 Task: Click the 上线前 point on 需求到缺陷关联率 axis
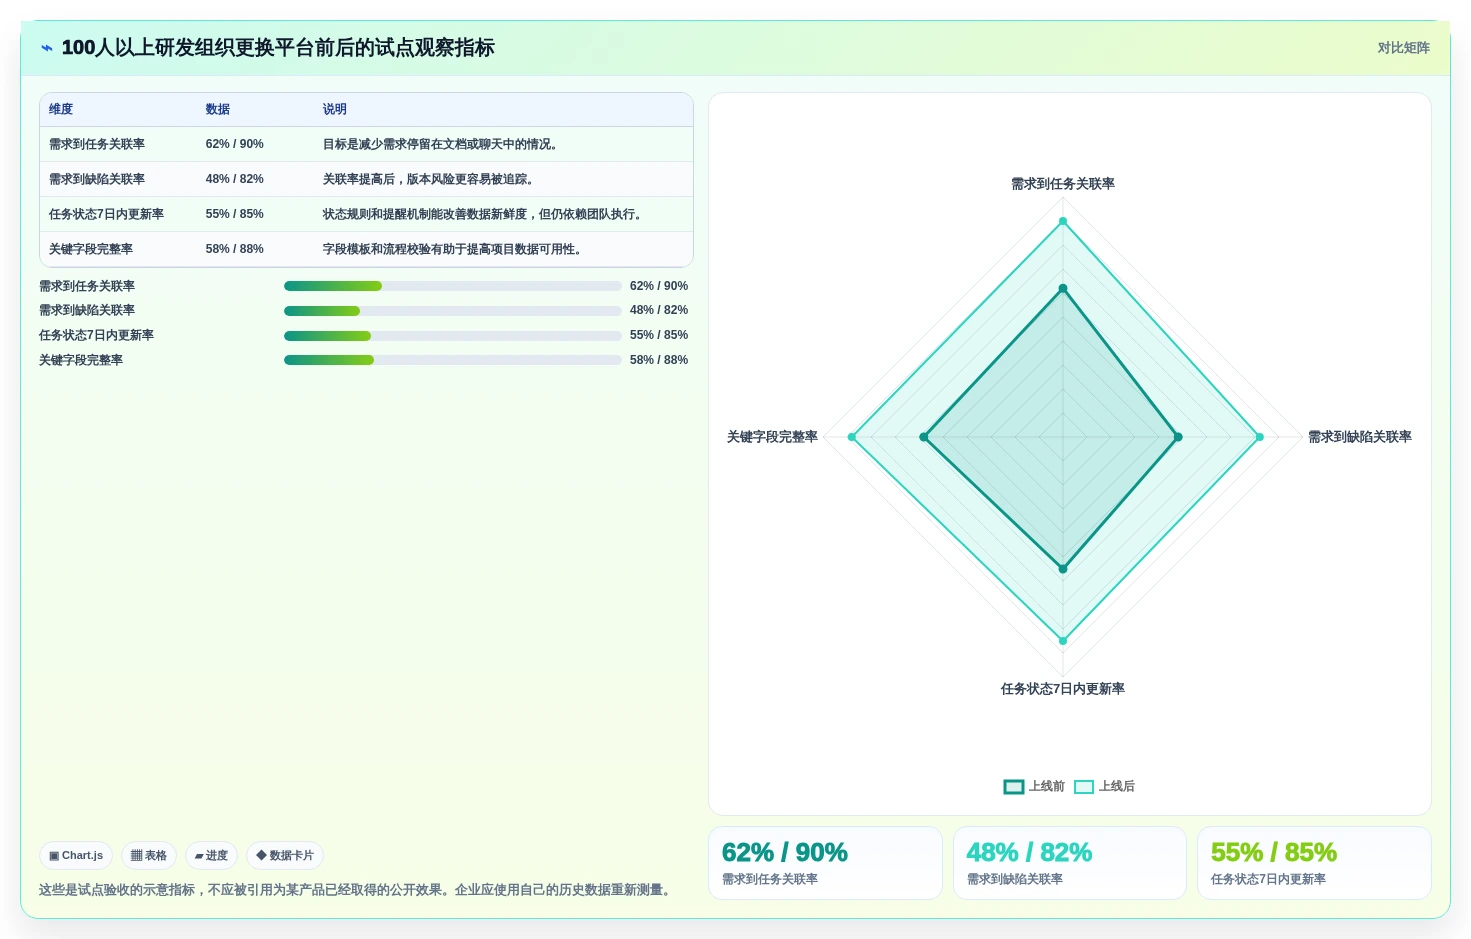pos(1178,437)
